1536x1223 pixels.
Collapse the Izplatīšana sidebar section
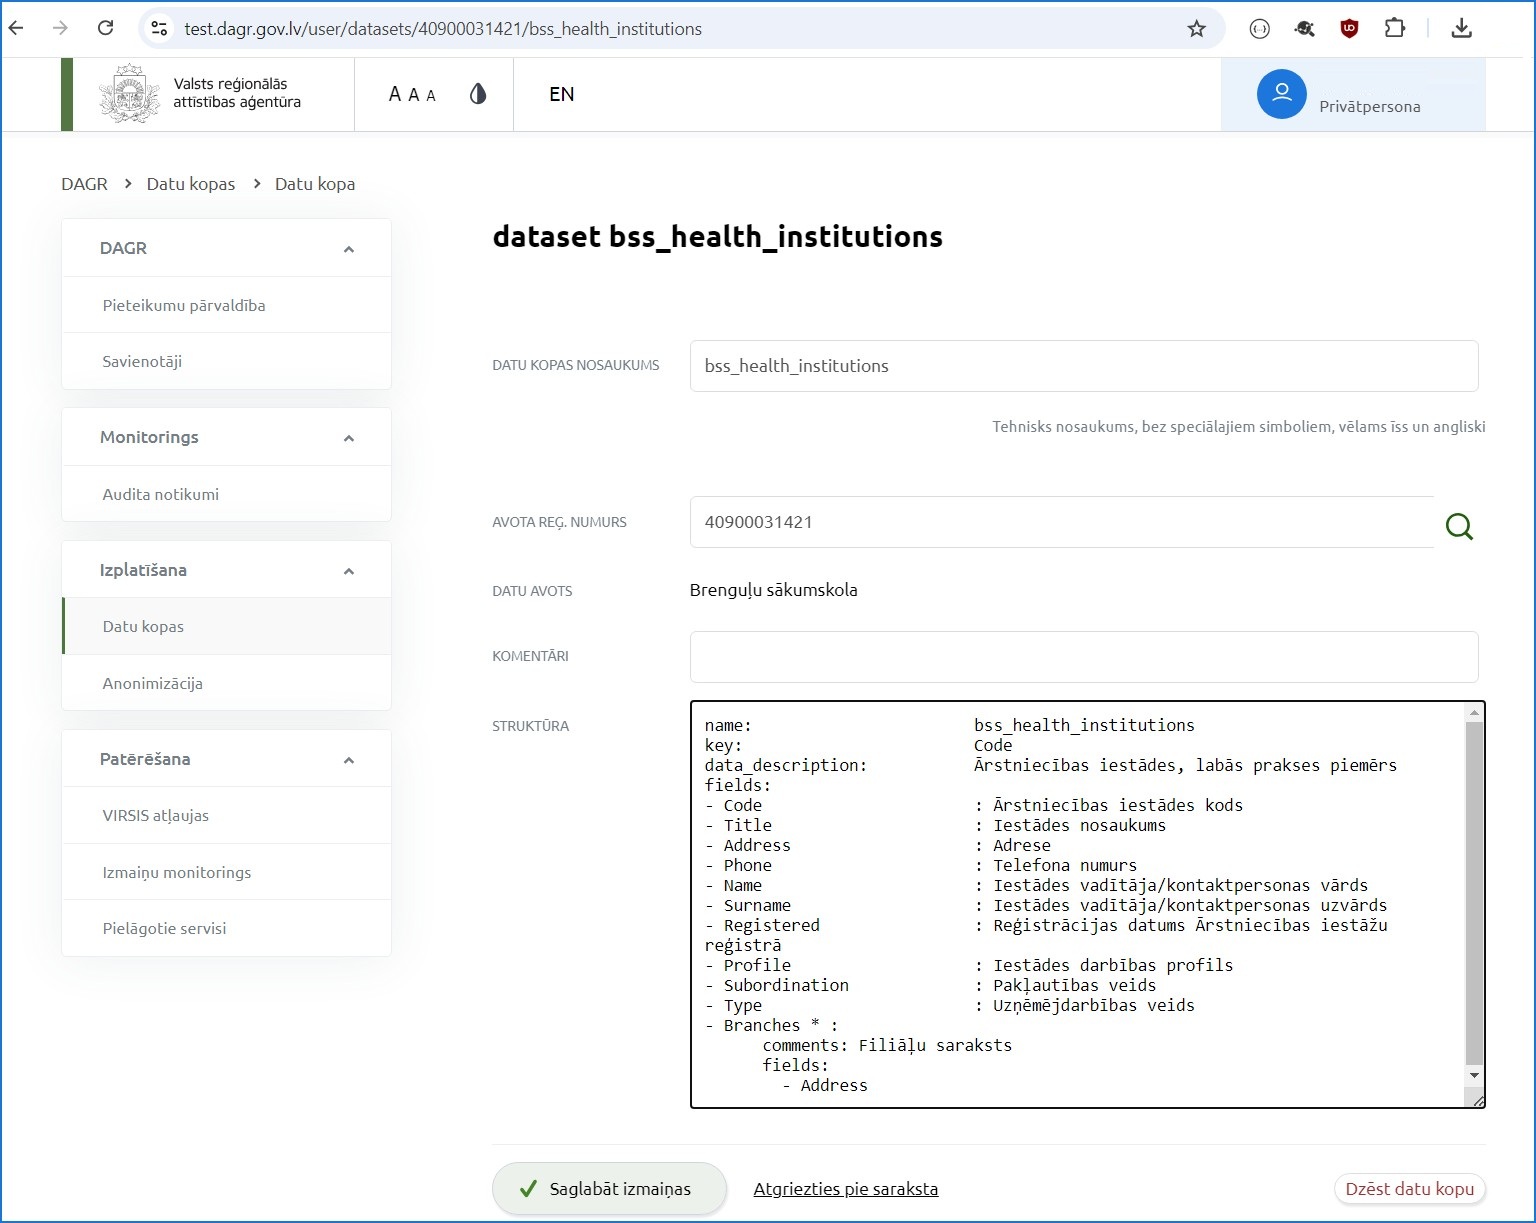349,571
